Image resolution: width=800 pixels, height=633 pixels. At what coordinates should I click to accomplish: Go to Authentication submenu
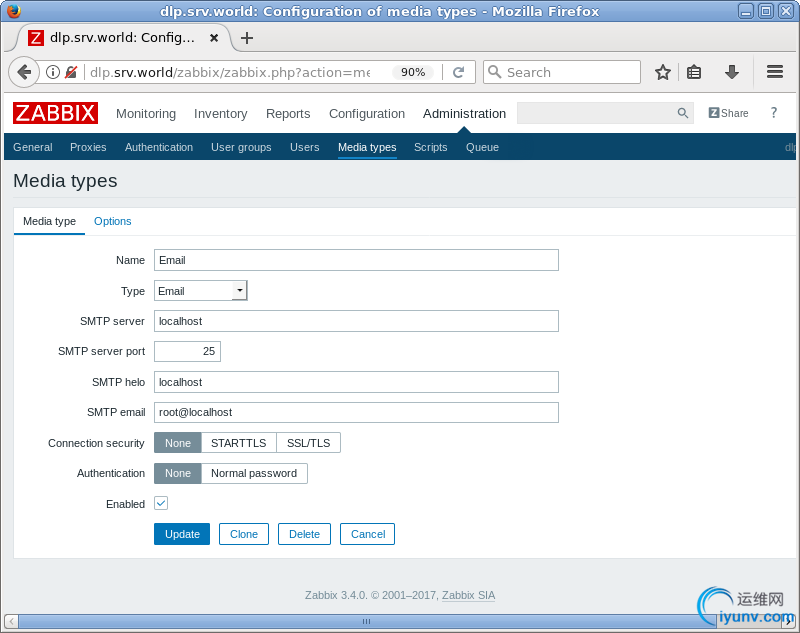coord(159,147)
